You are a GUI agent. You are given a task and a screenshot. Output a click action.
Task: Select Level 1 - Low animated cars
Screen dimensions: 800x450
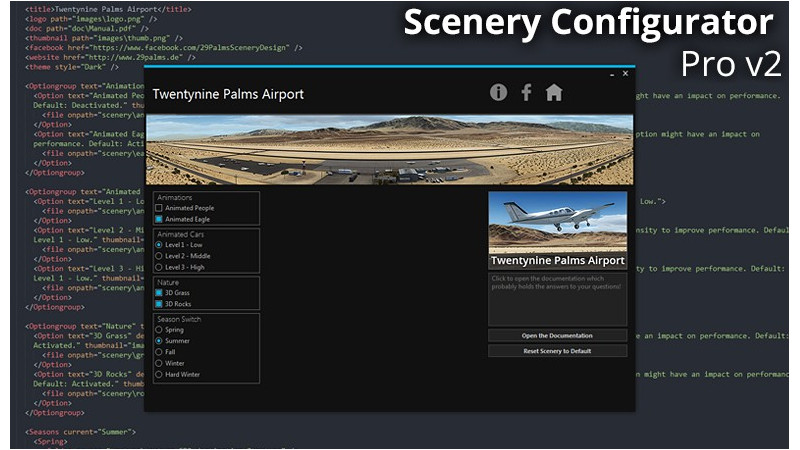(159, 245)
